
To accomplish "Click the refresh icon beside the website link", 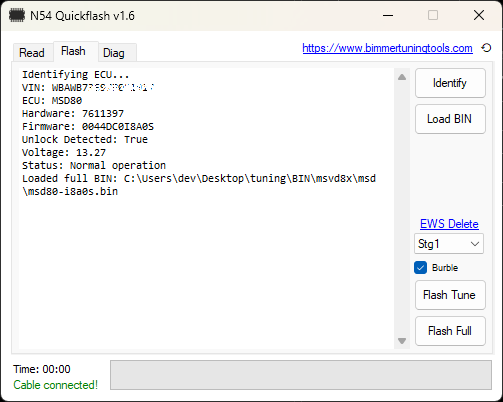I will pos(486,48).
